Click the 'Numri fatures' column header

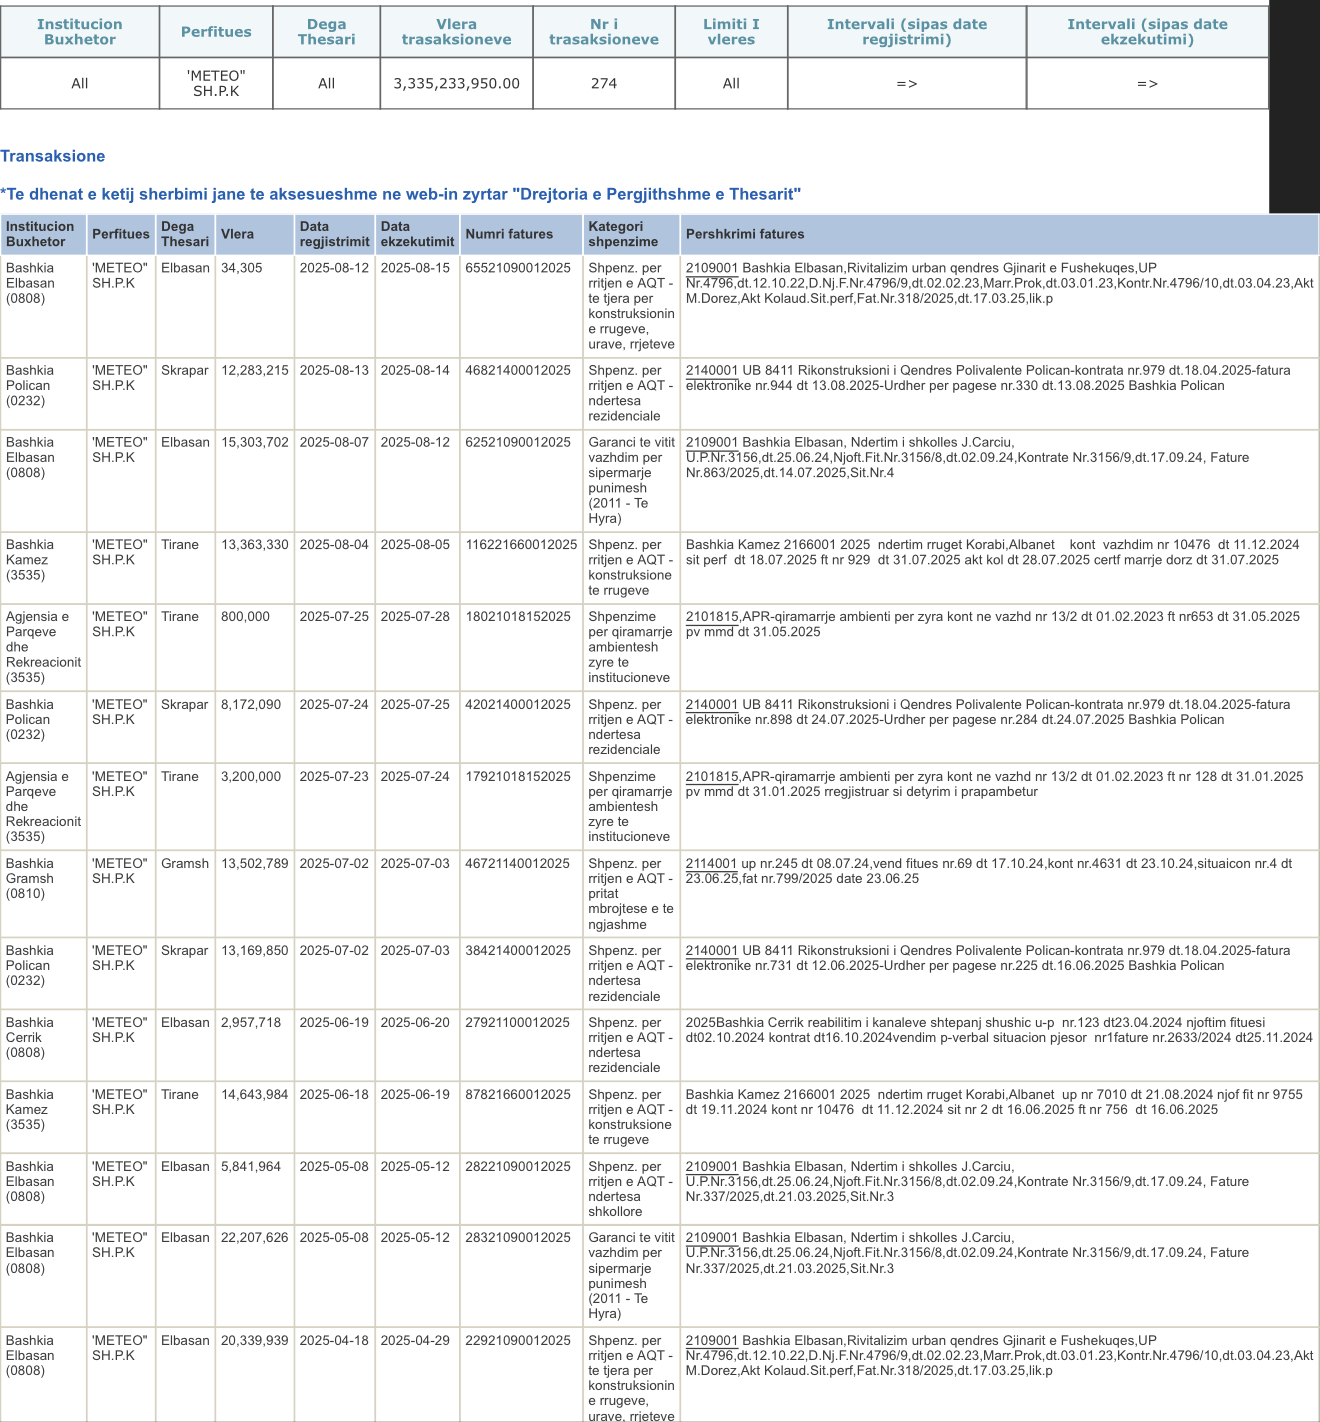pyautogui.click(x=509, y=234)
